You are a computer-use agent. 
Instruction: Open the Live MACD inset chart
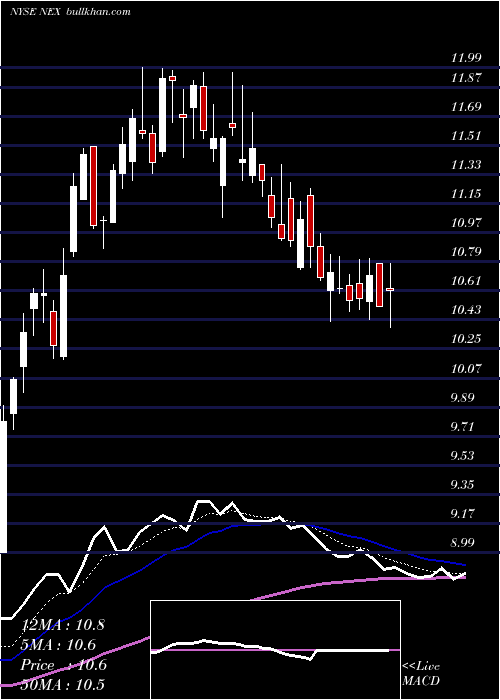tap(275, 650)
